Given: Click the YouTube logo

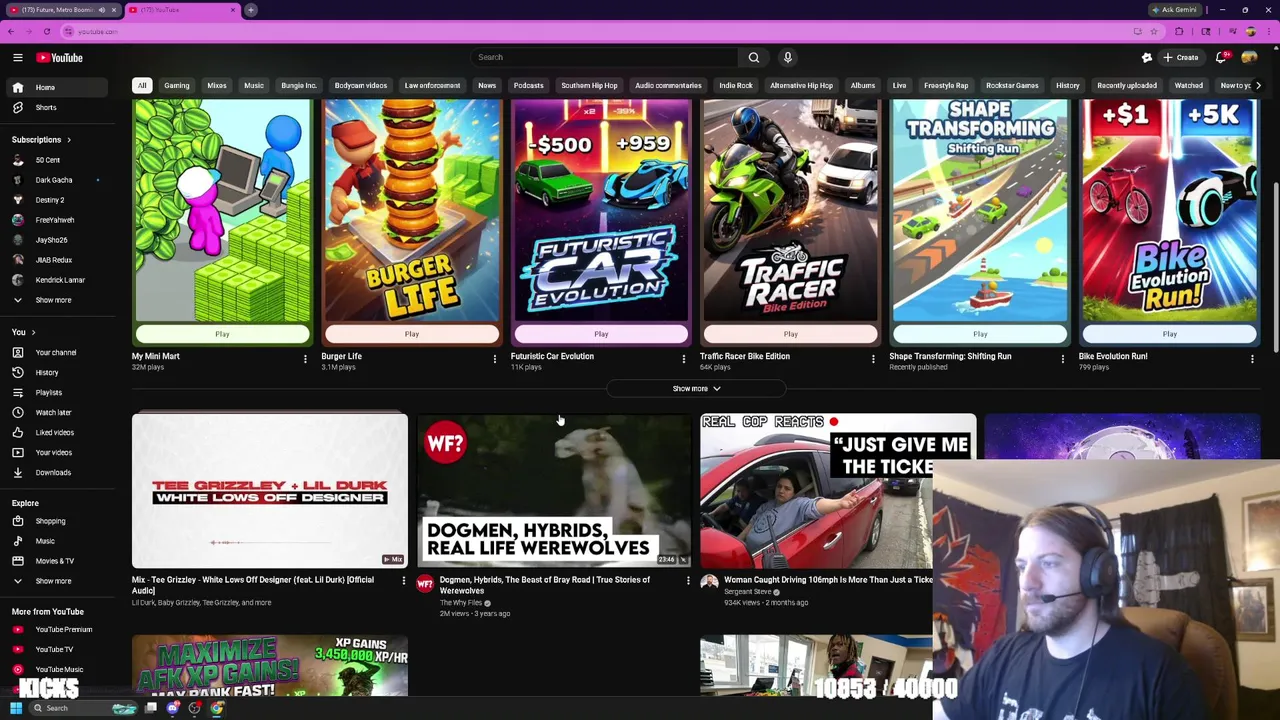Looking at the screenshot, I should point(59,57).
